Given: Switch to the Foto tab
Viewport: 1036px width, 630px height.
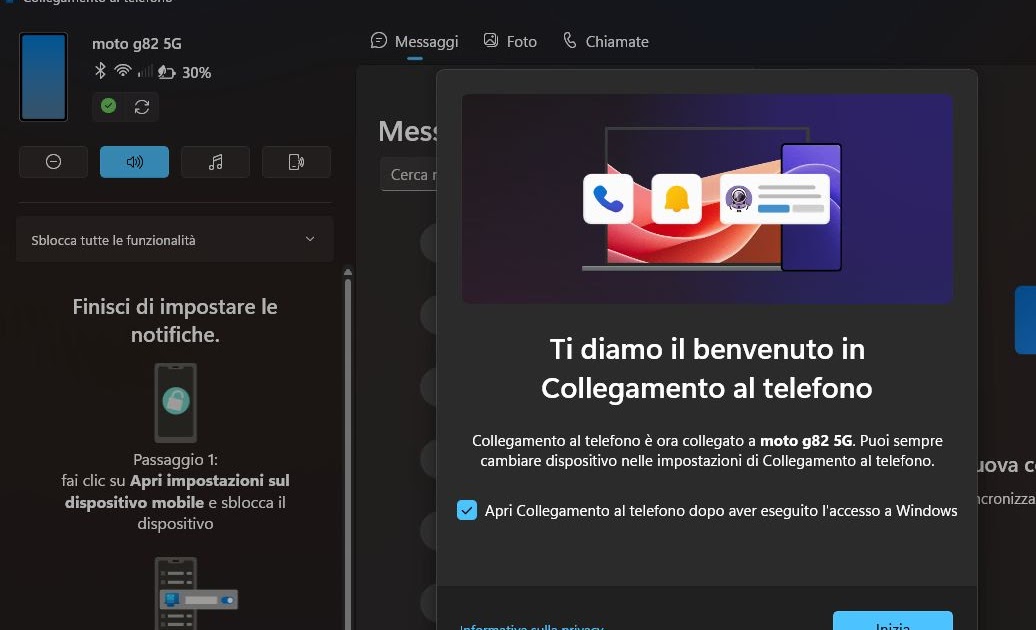Looking at the screenshot, I should point(510,42).
